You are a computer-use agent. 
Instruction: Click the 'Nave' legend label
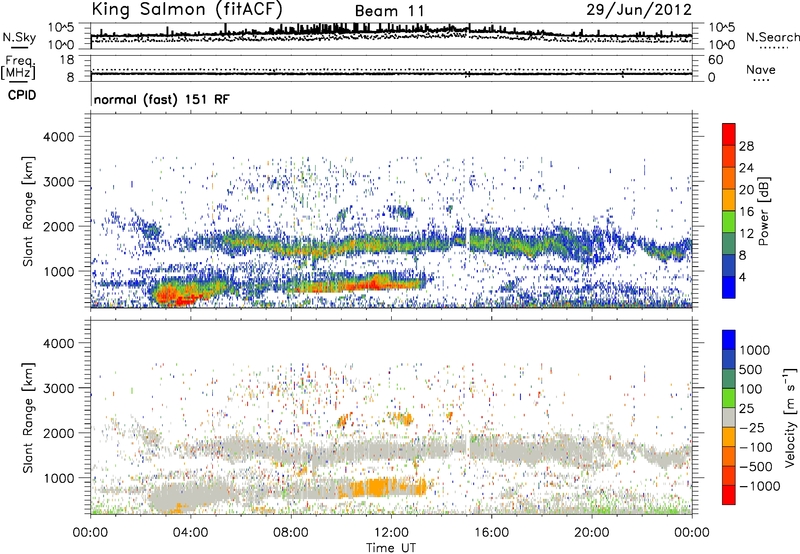(x=761, y=70)
